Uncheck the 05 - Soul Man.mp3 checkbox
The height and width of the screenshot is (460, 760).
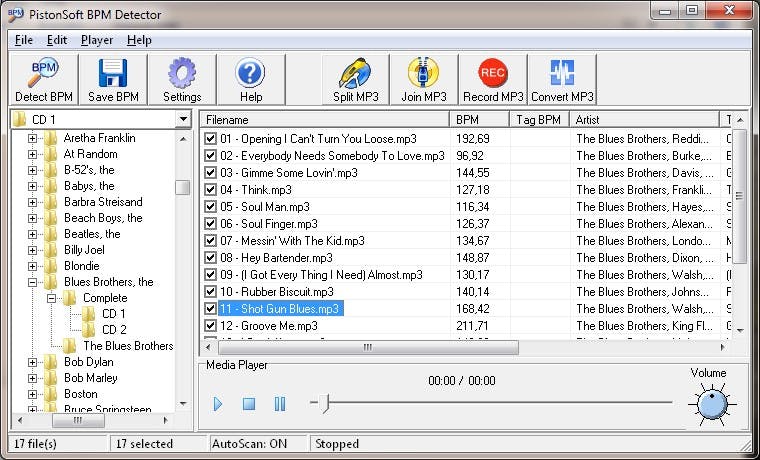[210, 206]
